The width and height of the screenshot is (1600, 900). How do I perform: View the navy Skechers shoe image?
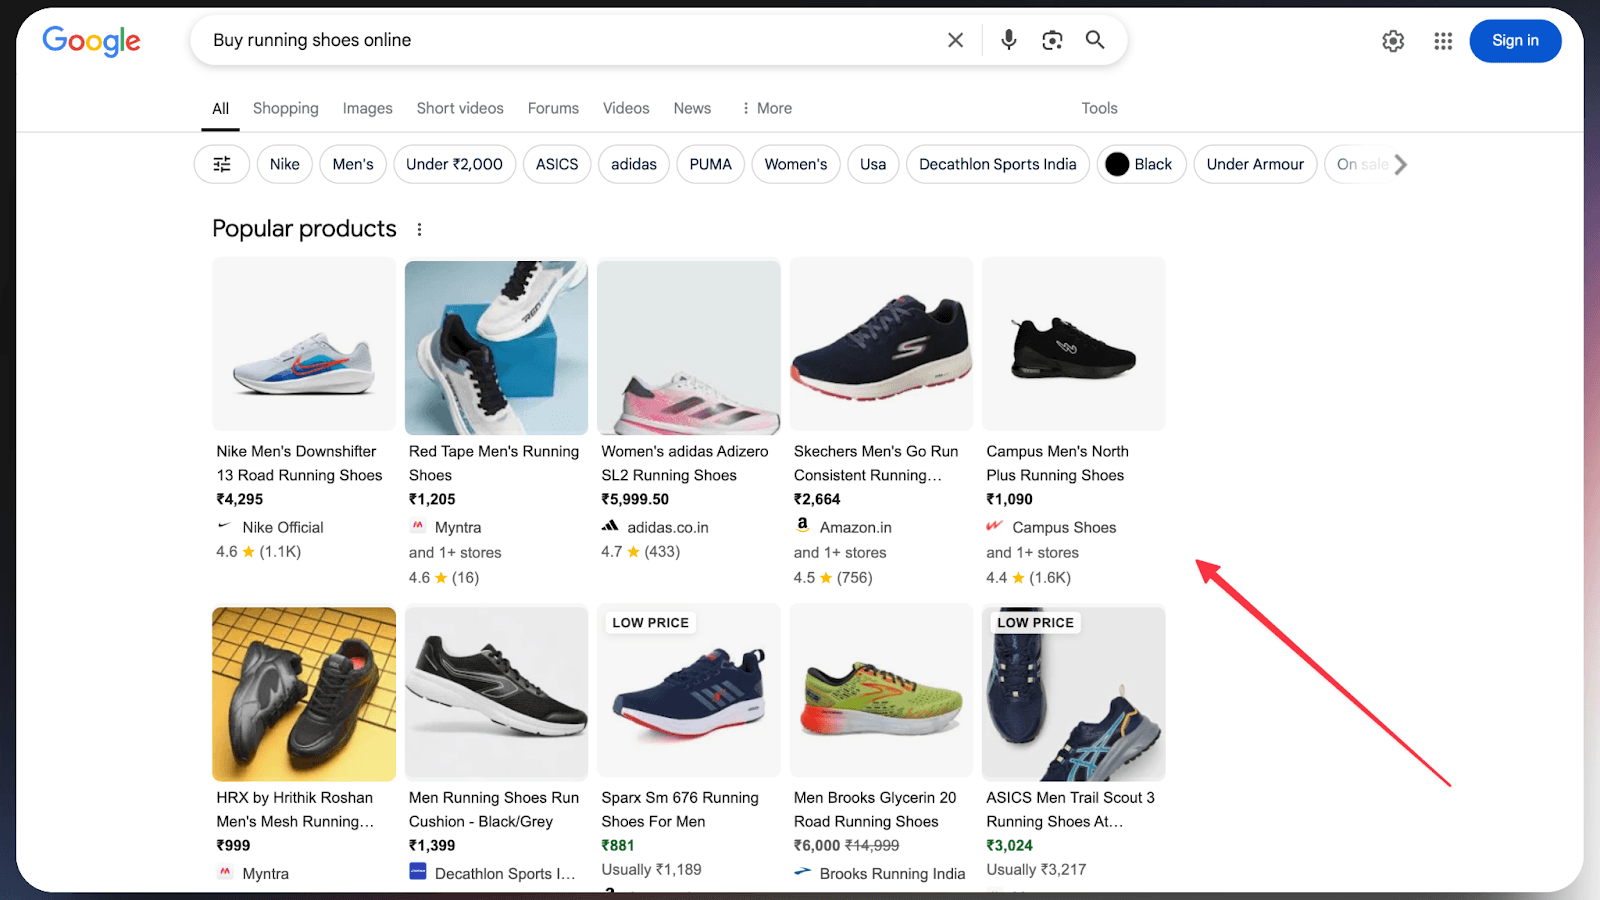coord(881,345)
